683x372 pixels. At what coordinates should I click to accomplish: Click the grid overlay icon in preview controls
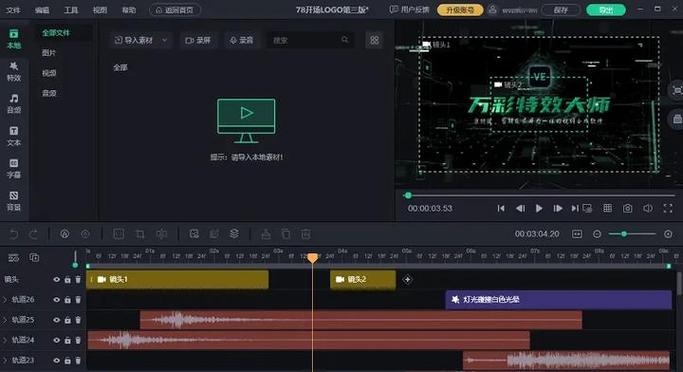[608, 209]
